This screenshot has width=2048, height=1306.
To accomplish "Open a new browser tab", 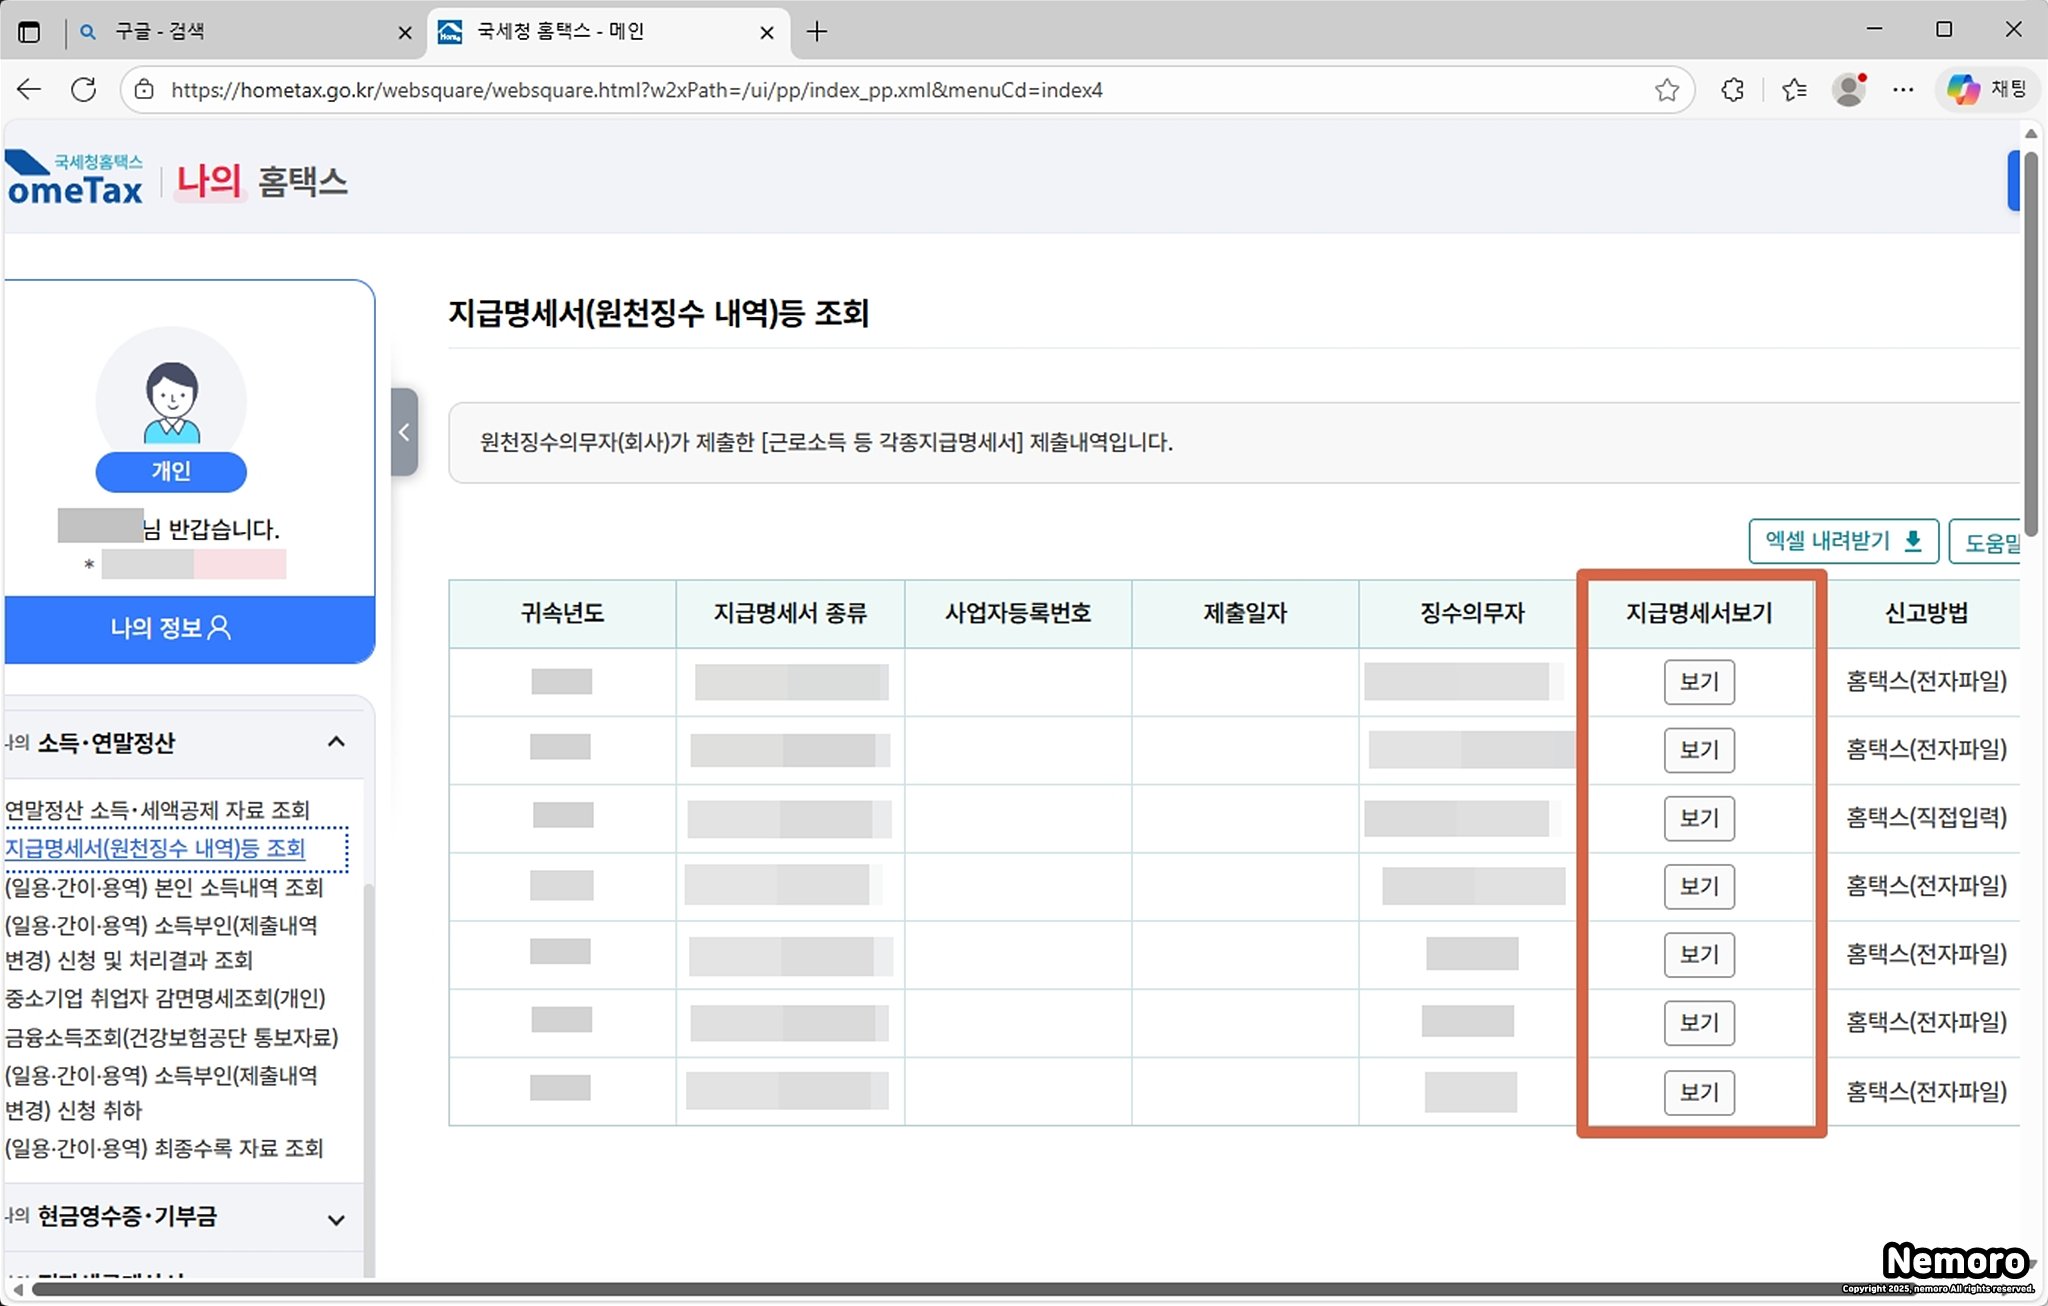I will click(817, 32).
